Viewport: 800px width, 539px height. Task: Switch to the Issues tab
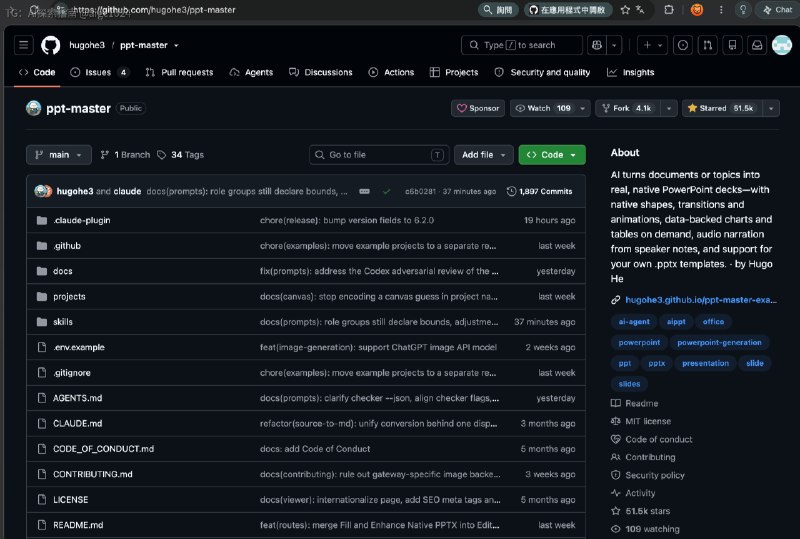[x=99, y=72]
